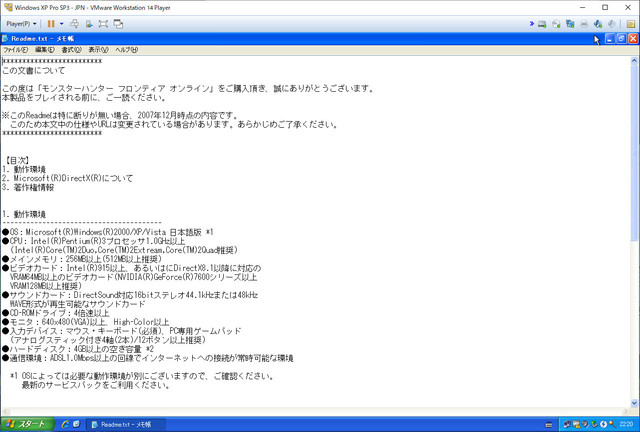Viewport: 640px width, 432px height.
Task: Open the 編集(E) menu in Notepad
Action: click(44, 49)
